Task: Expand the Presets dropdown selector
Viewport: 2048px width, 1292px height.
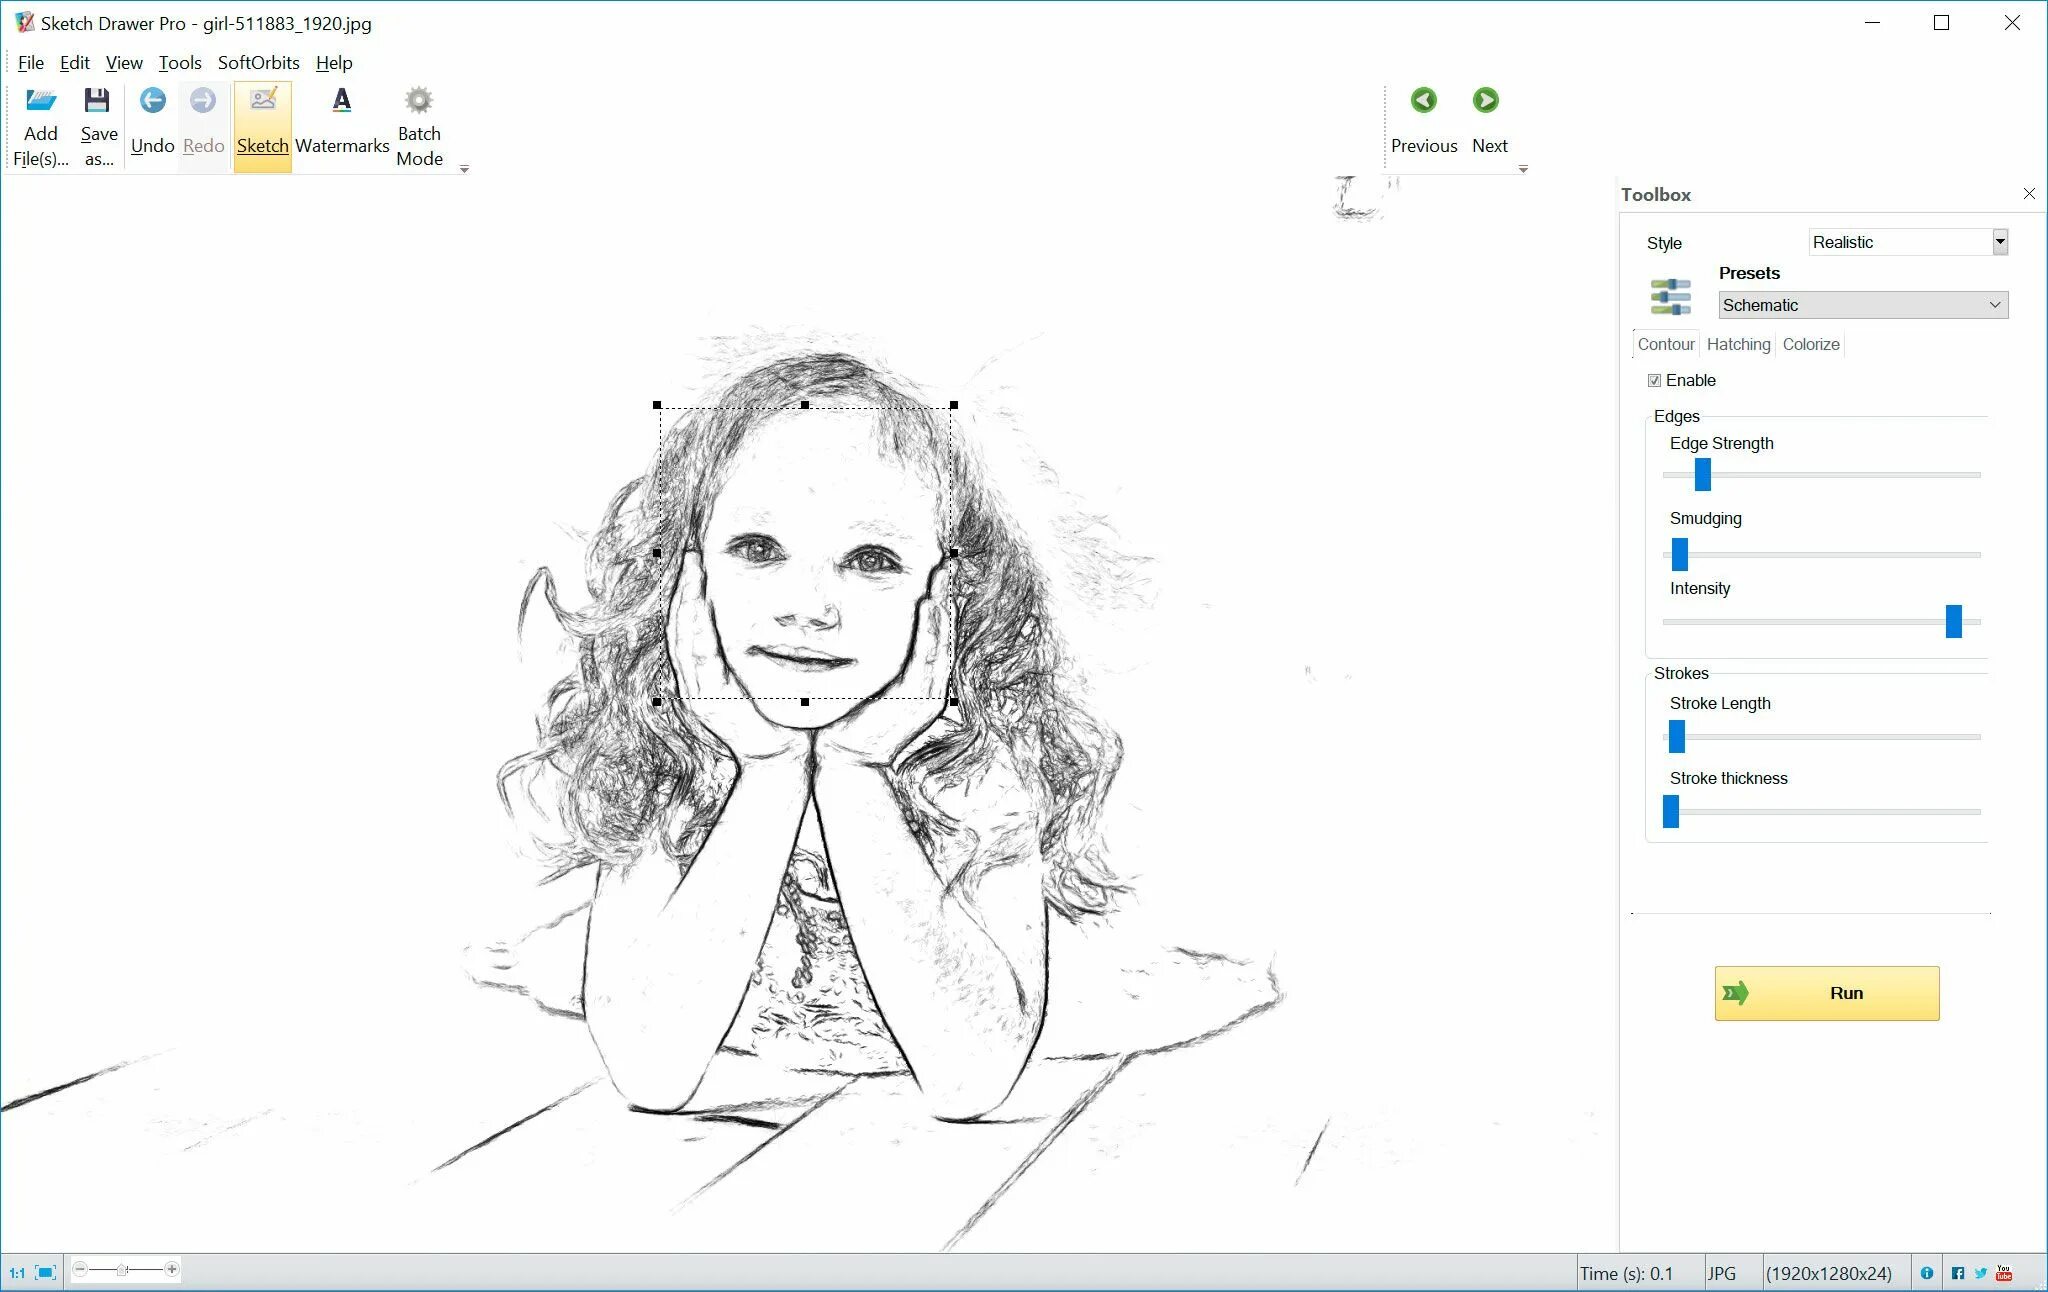Action: pyautogui.click(x=1994, y=305)
